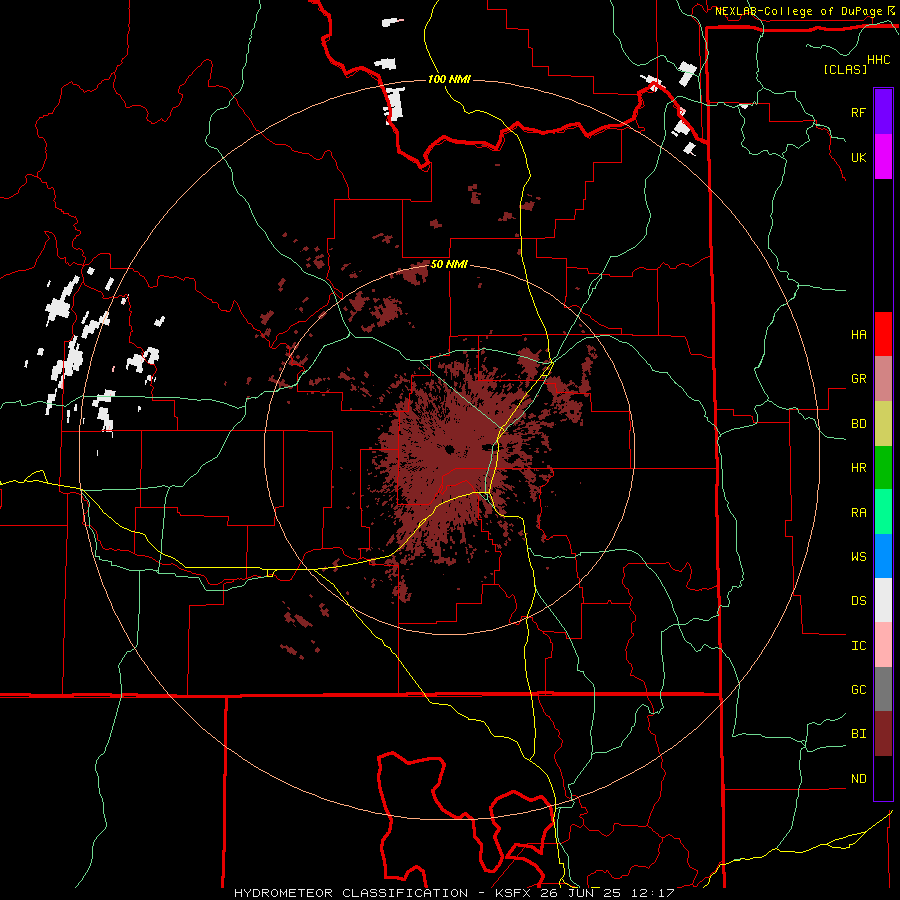Image resolution: width=900 pixels, height=900 pixels.
Task: Click the HYDROMETEOR CLASSIFICATION KSFX title text
Action: pos(454,893)
